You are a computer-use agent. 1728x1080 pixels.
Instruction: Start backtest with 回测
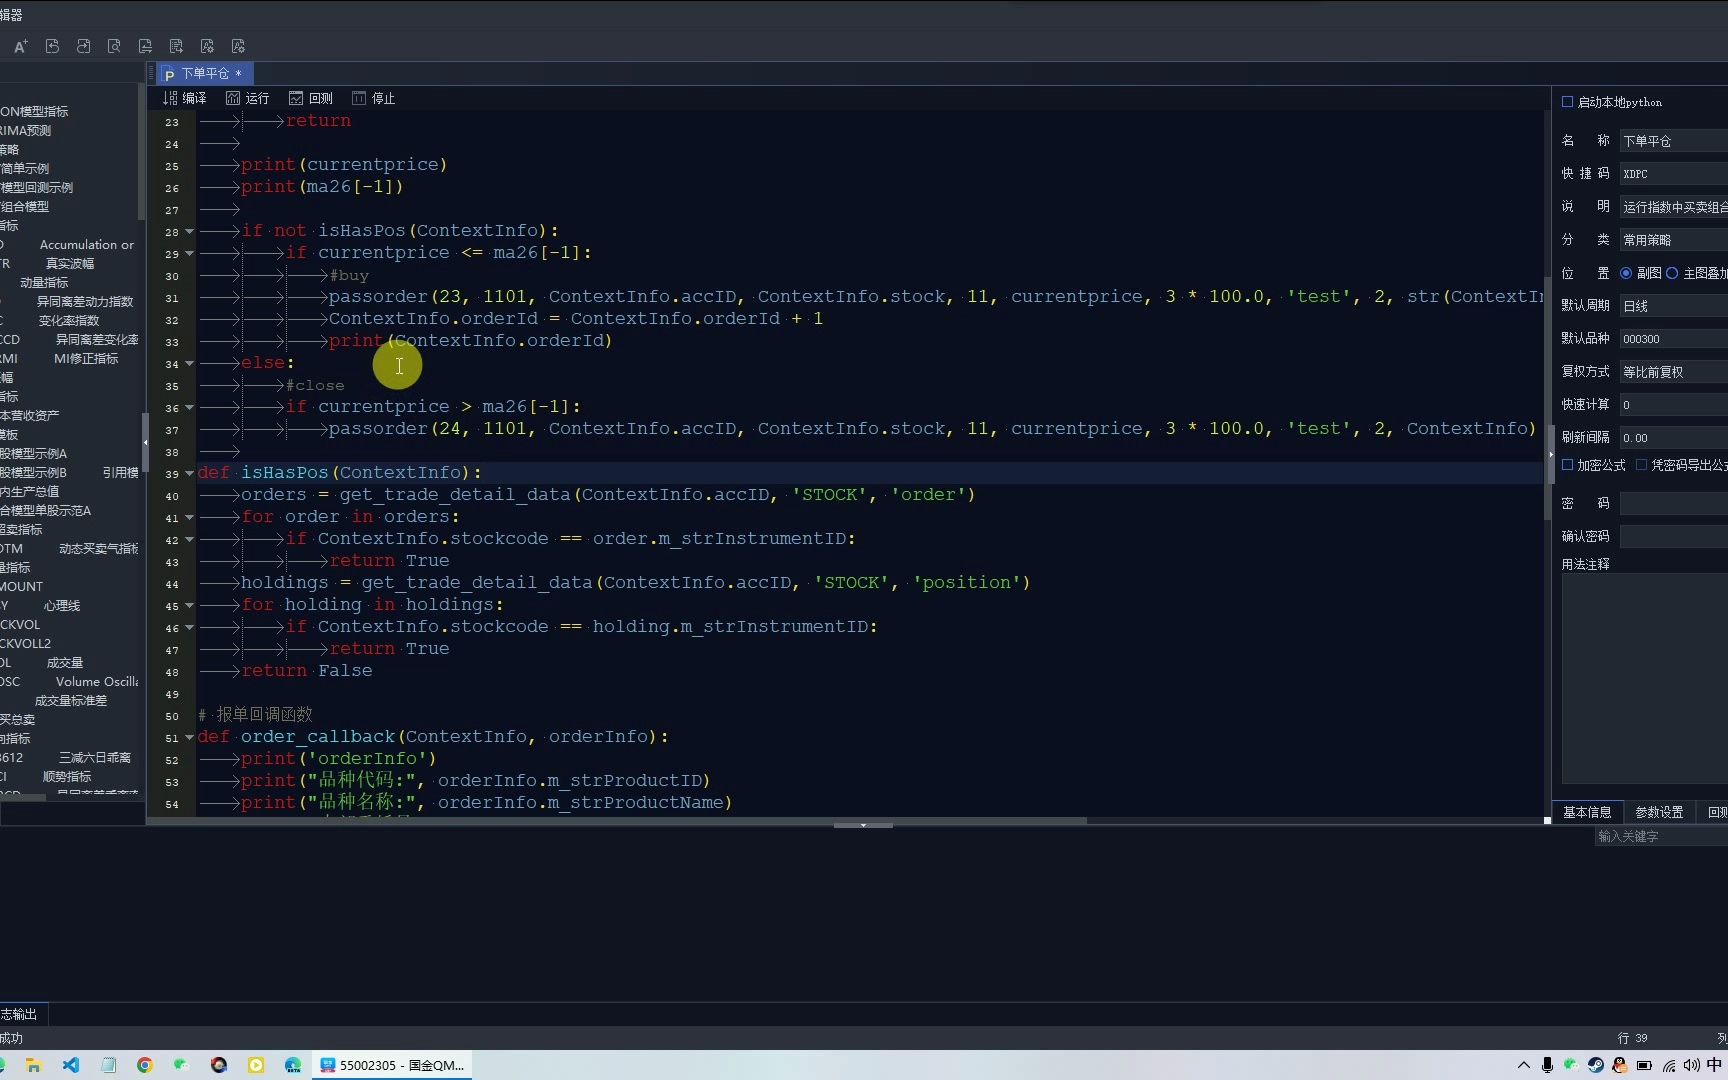click(311, 98)
